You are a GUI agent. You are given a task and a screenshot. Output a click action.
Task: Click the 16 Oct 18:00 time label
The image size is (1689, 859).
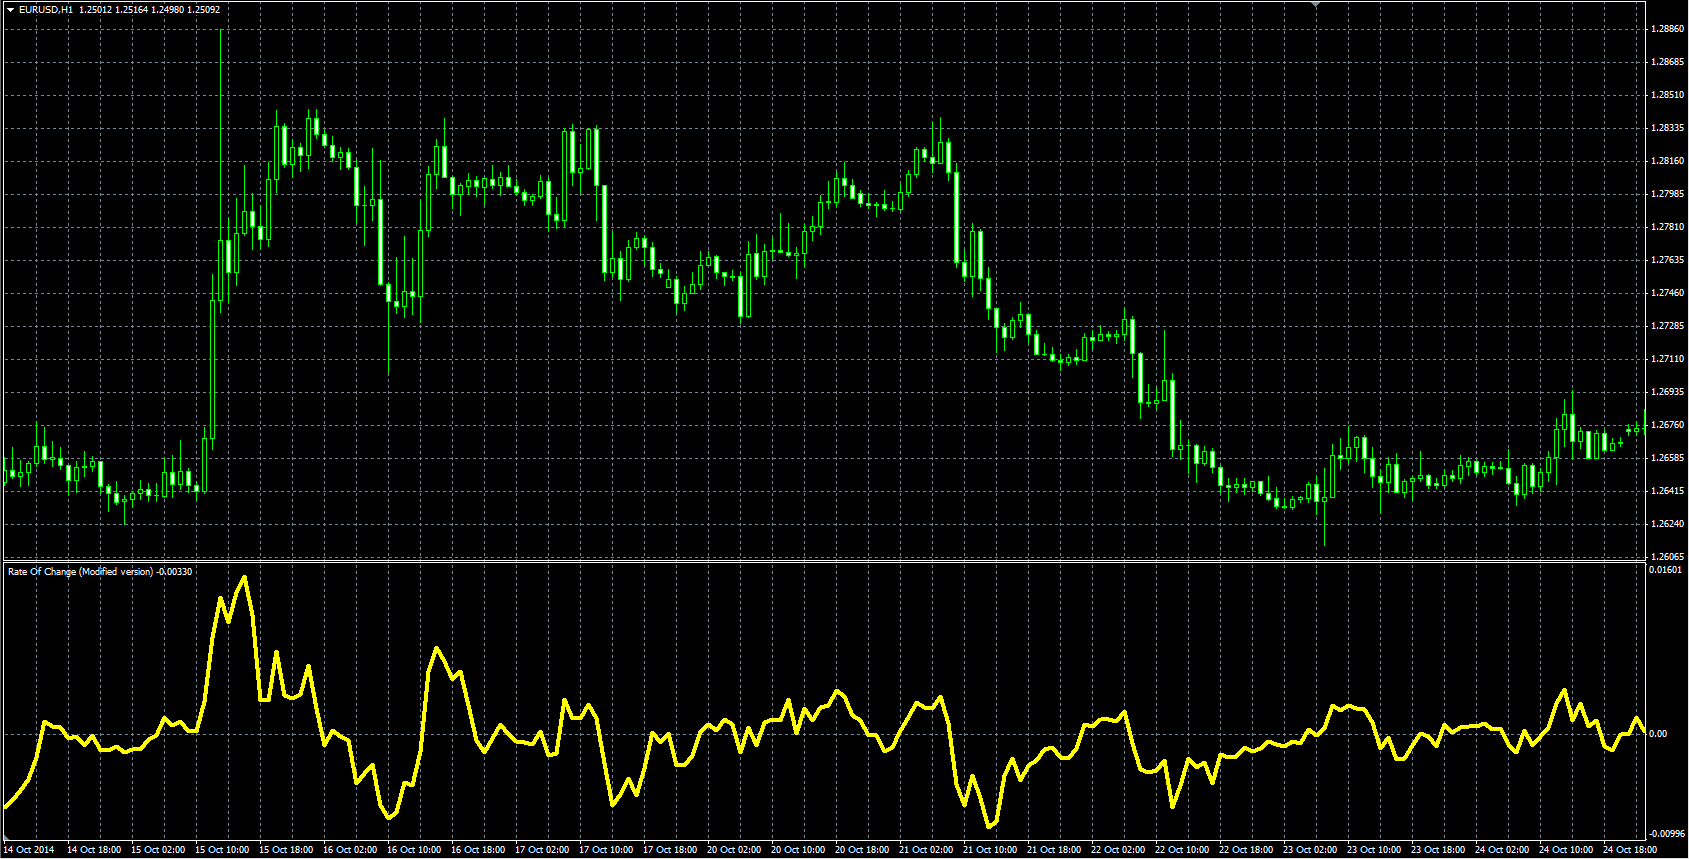(478, 850)
